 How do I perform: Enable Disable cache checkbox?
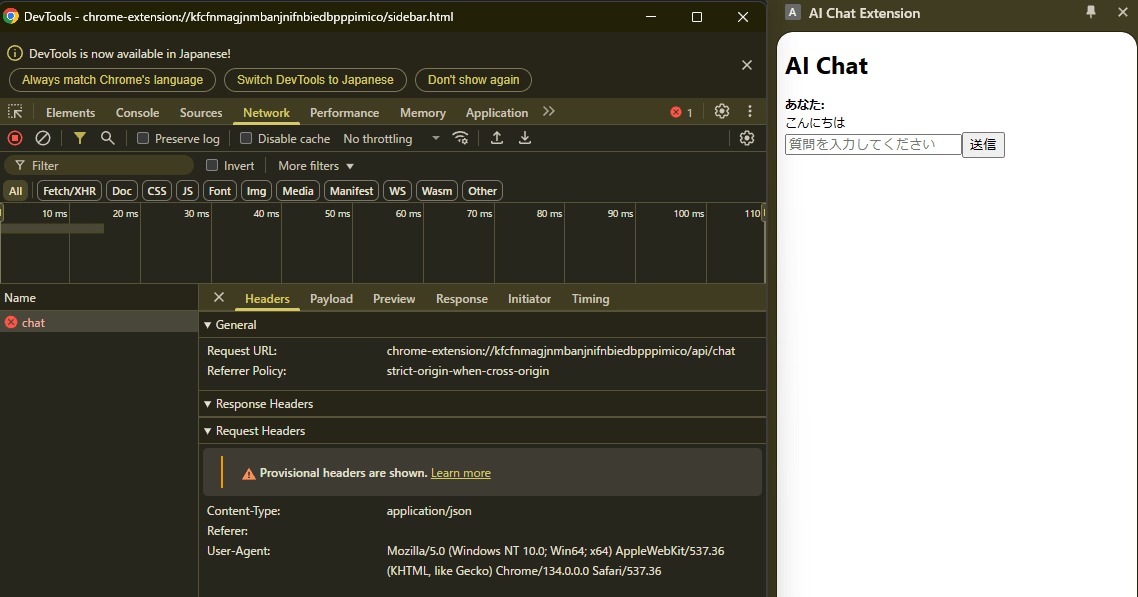tap(246, 138)
